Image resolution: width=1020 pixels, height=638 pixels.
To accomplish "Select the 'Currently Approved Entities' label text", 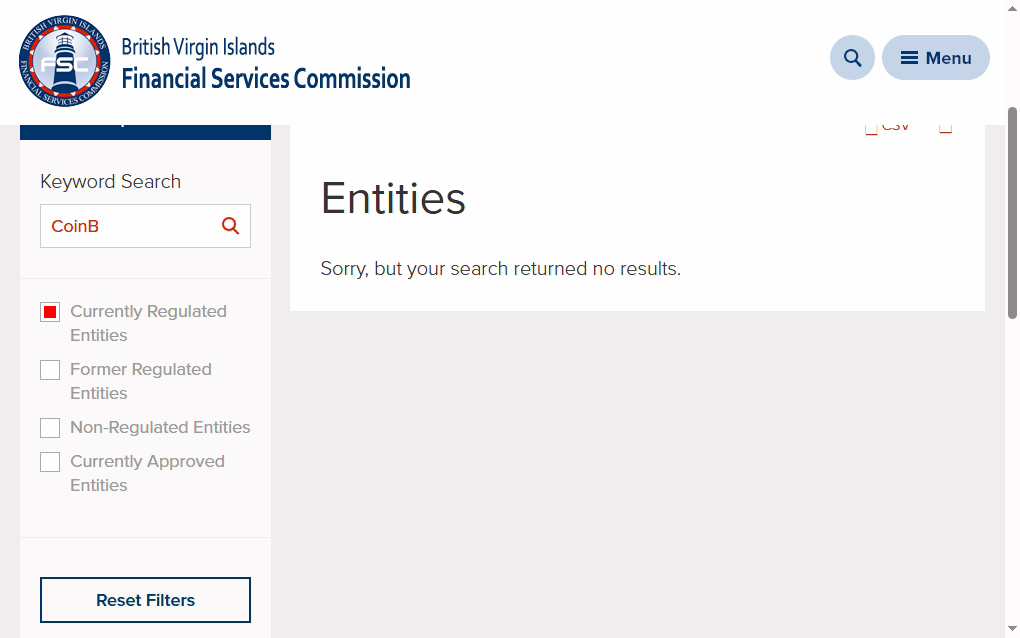I will point(147,473).
